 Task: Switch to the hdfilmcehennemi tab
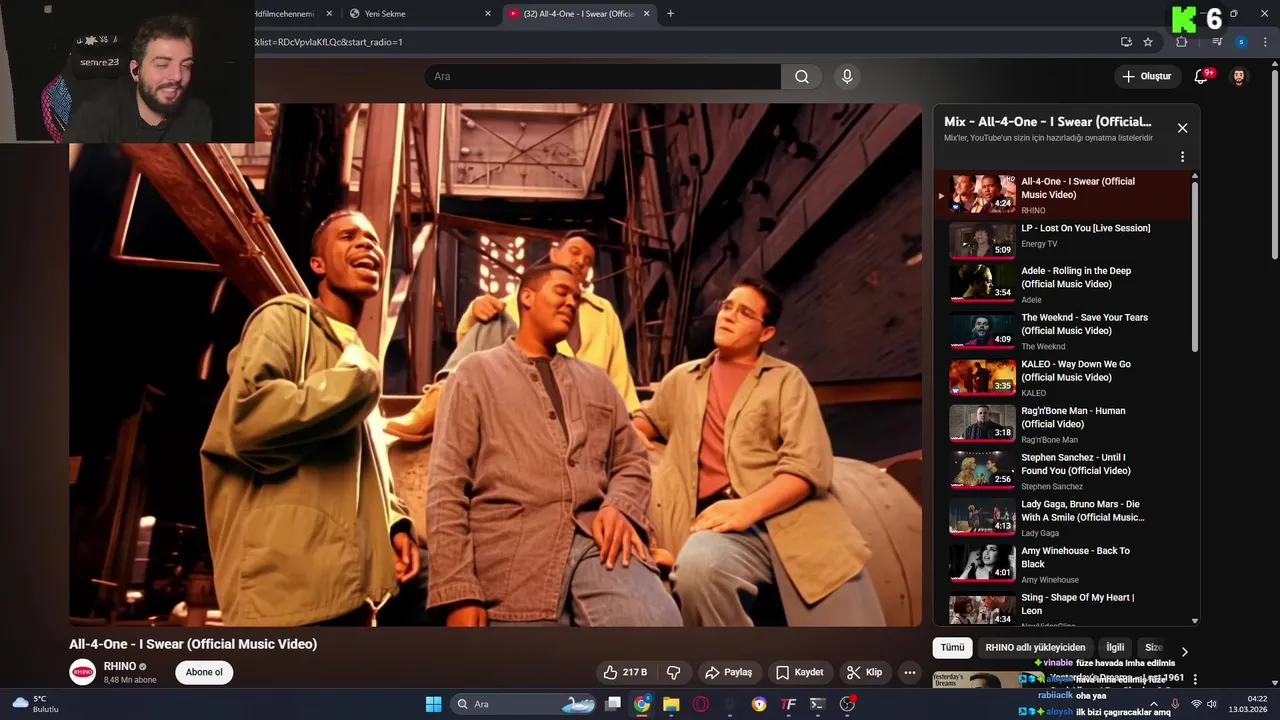coord(290,14)
